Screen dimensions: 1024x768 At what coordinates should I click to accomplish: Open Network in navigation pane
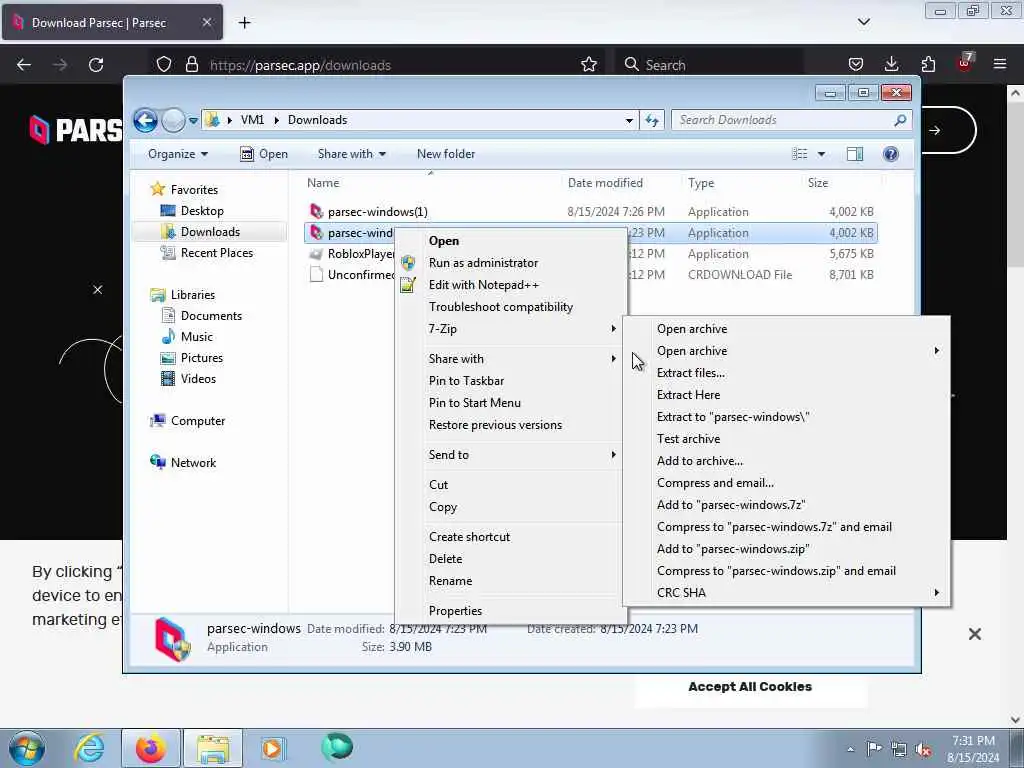[193, 463]
